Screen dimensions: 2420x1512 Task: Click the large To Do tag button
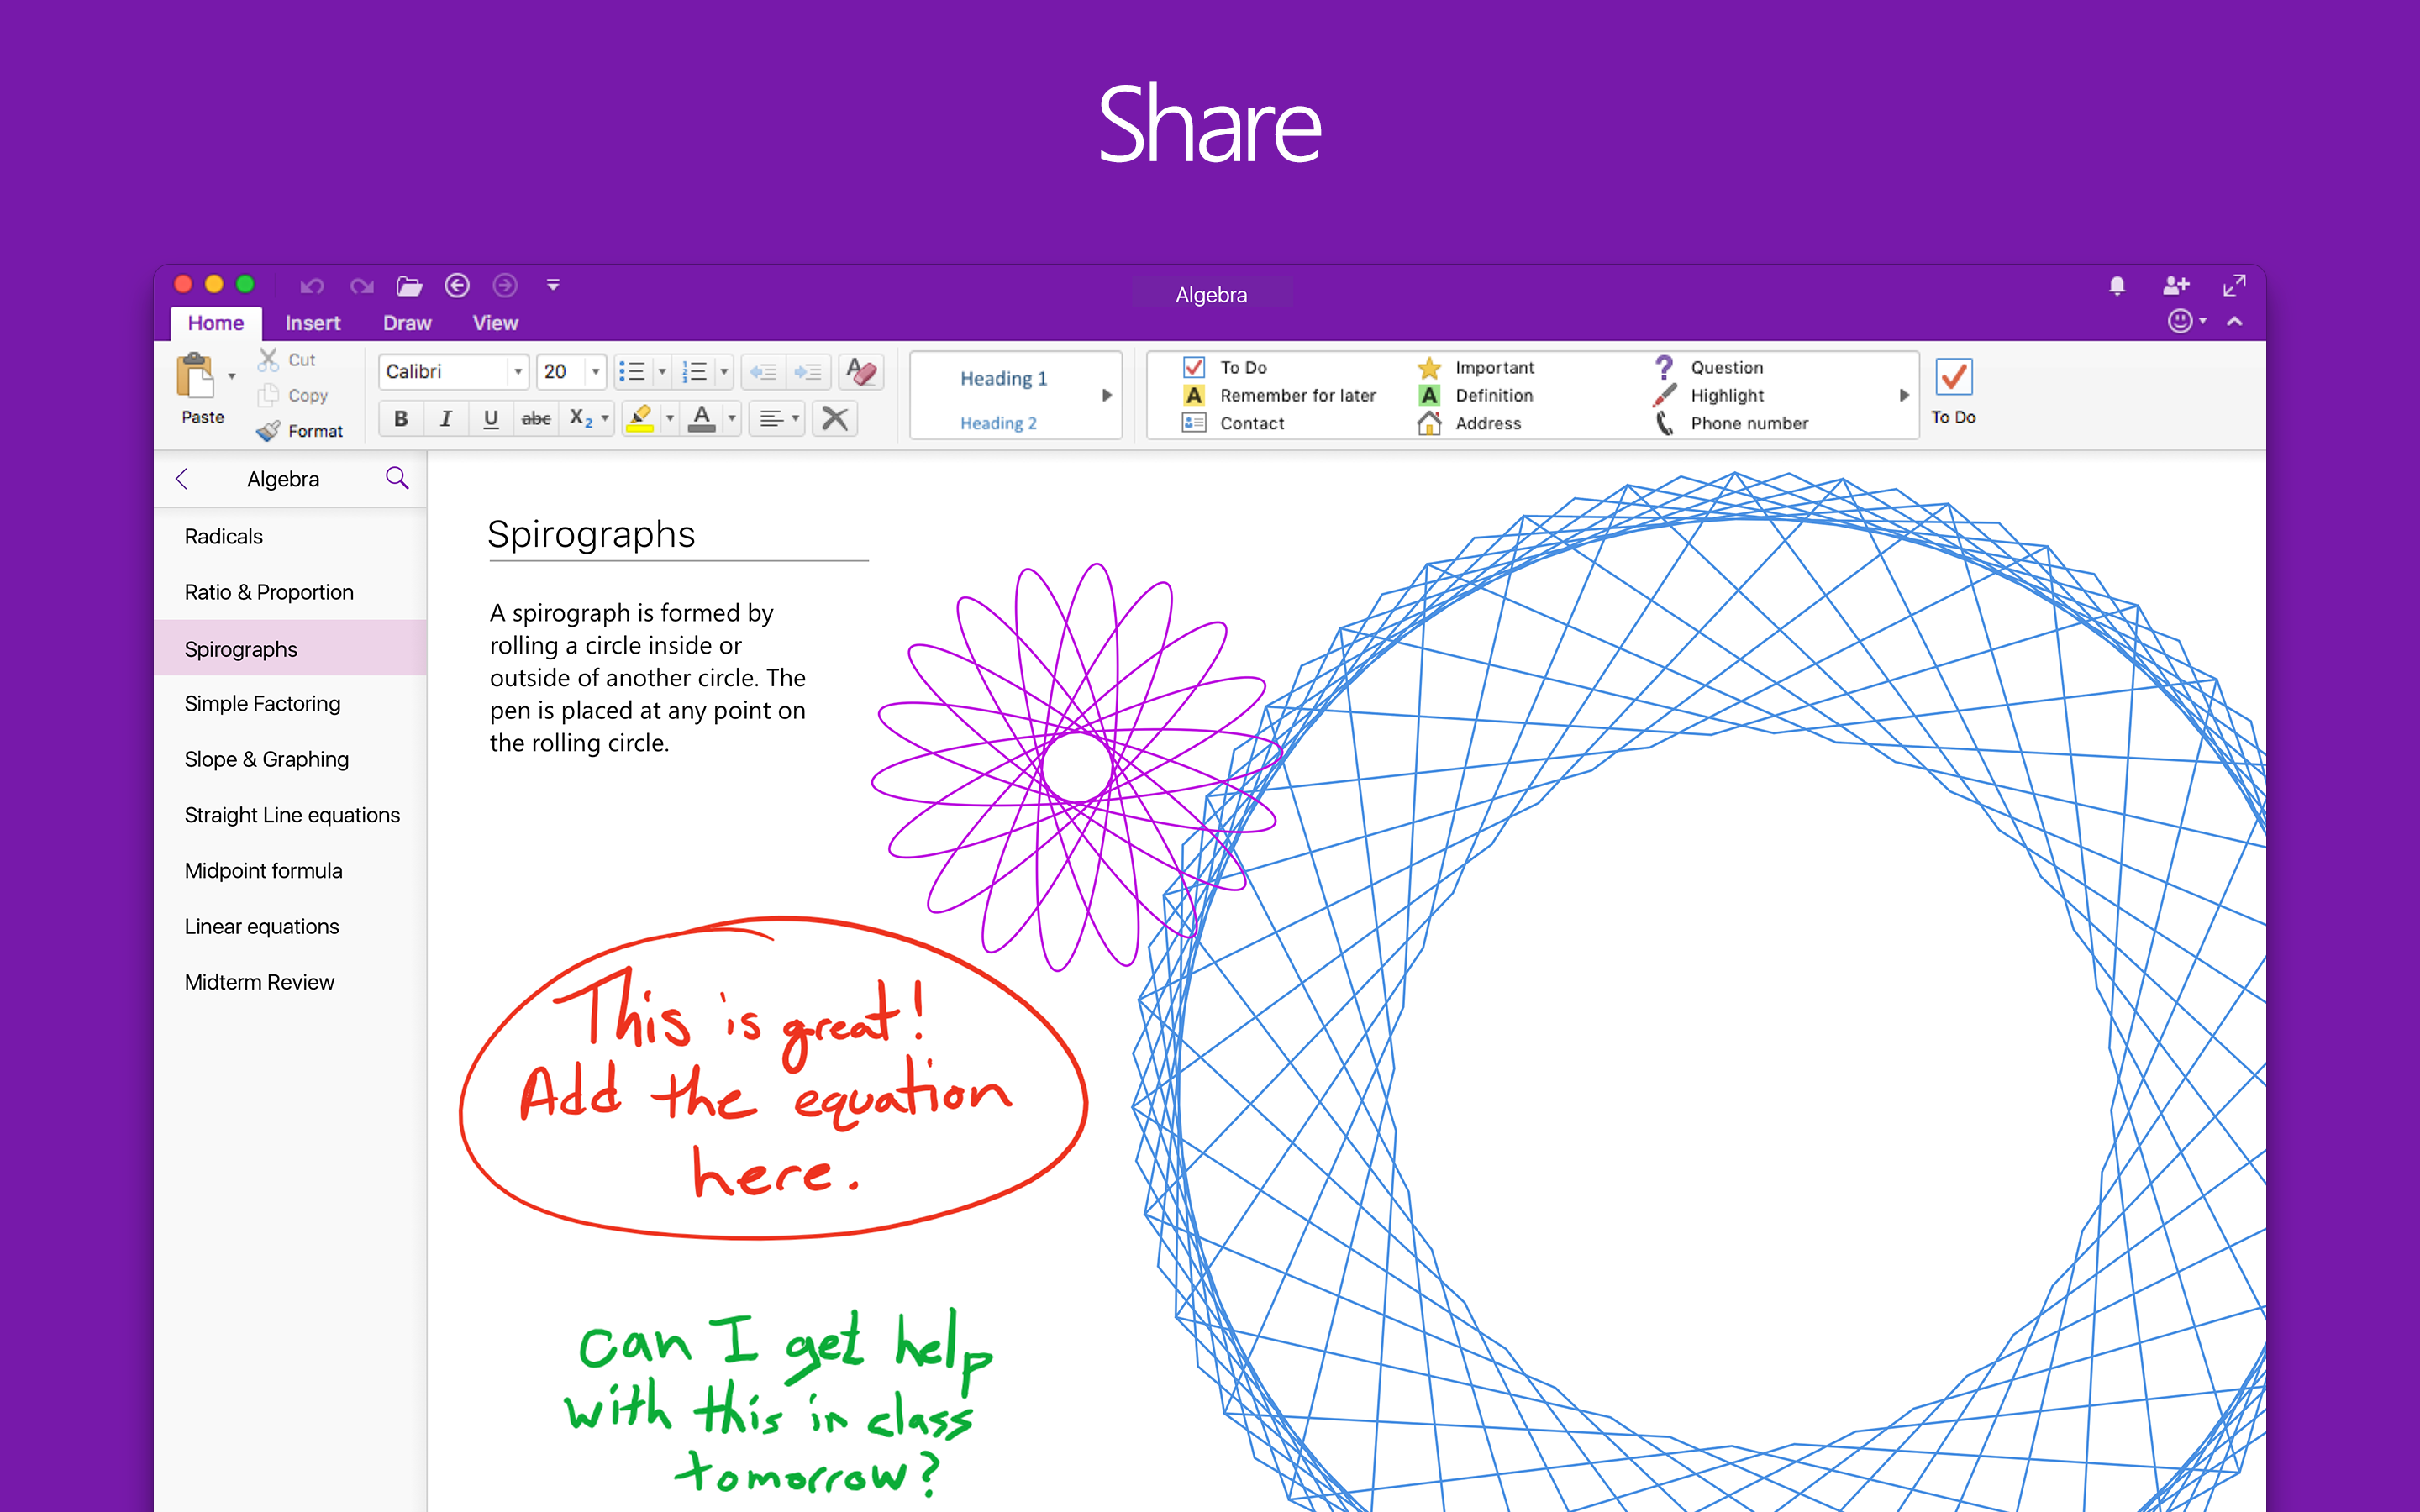click(x=1954, y=390)
